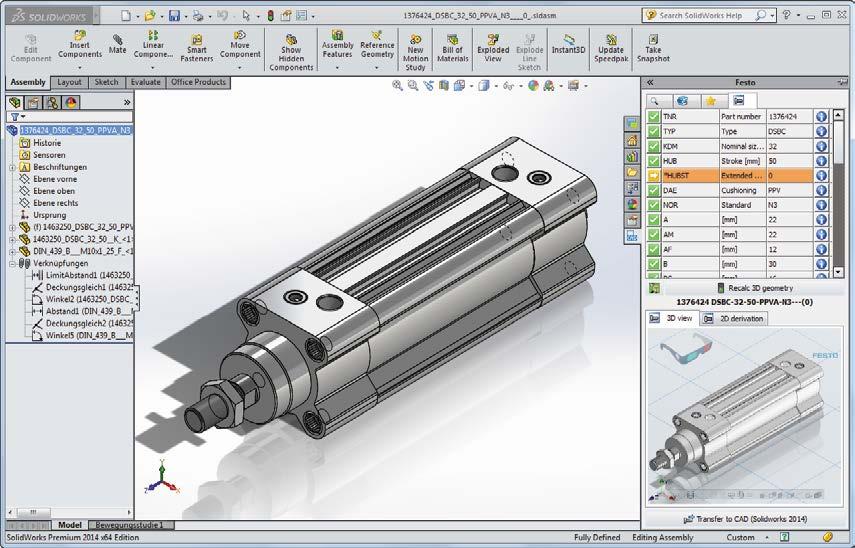Screen dimensions: 855x548
Task: Click Take Snapshot
Action: (x=653, y=49)
